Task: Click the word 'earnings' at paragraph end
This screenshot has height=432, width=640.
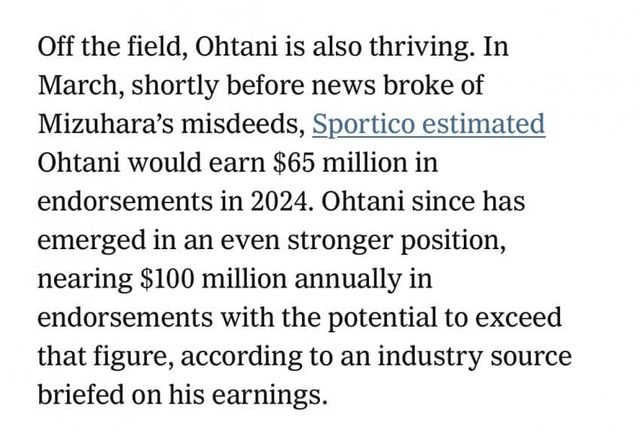Action: [x=270, y=396]
